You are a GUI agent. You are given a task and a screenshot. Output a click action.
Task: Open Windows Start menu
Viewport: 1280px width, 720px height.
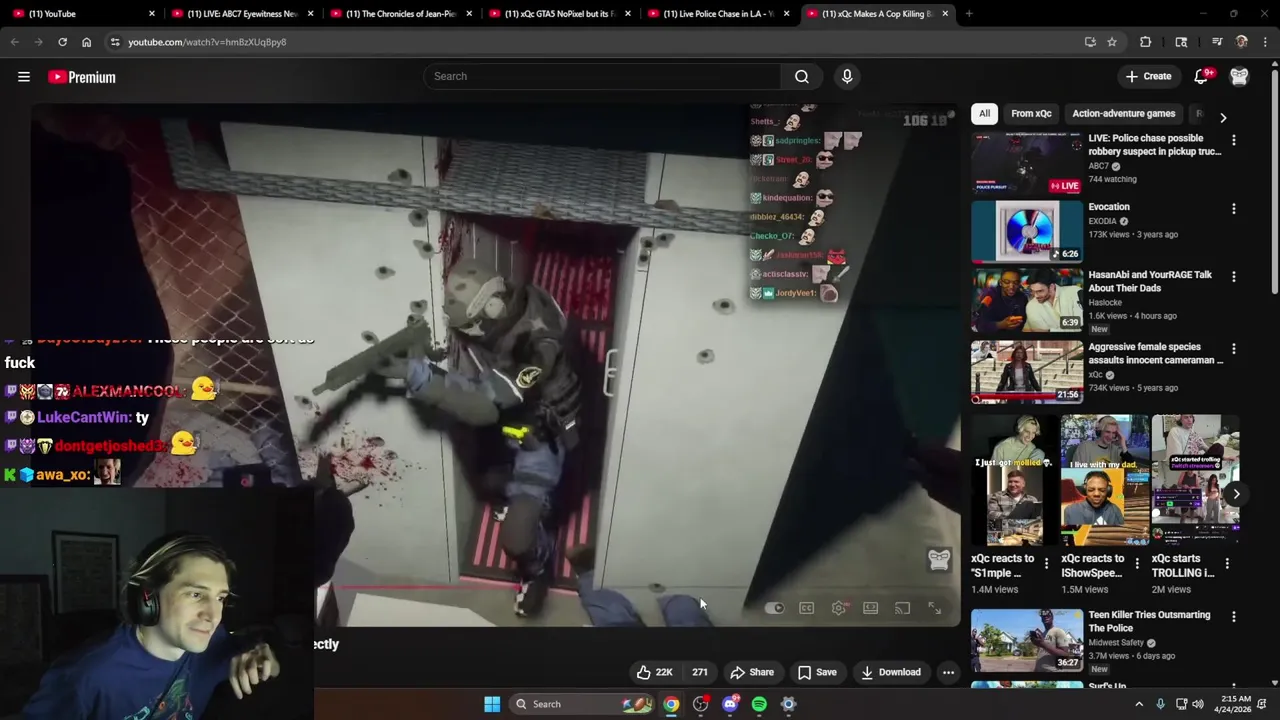pyautogui.click(x=492, y=704)
